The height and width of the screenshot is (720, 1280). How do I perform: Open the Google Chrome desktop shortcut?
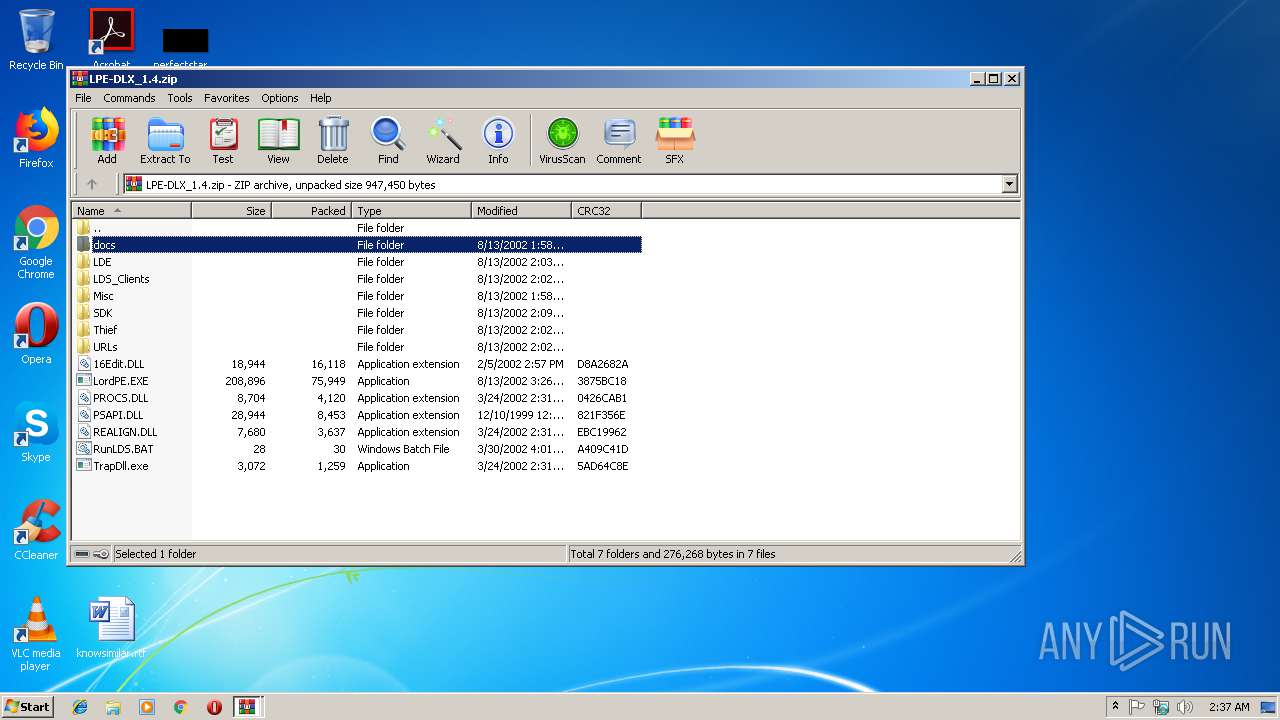pyautogui.click(x=36, y=243)
